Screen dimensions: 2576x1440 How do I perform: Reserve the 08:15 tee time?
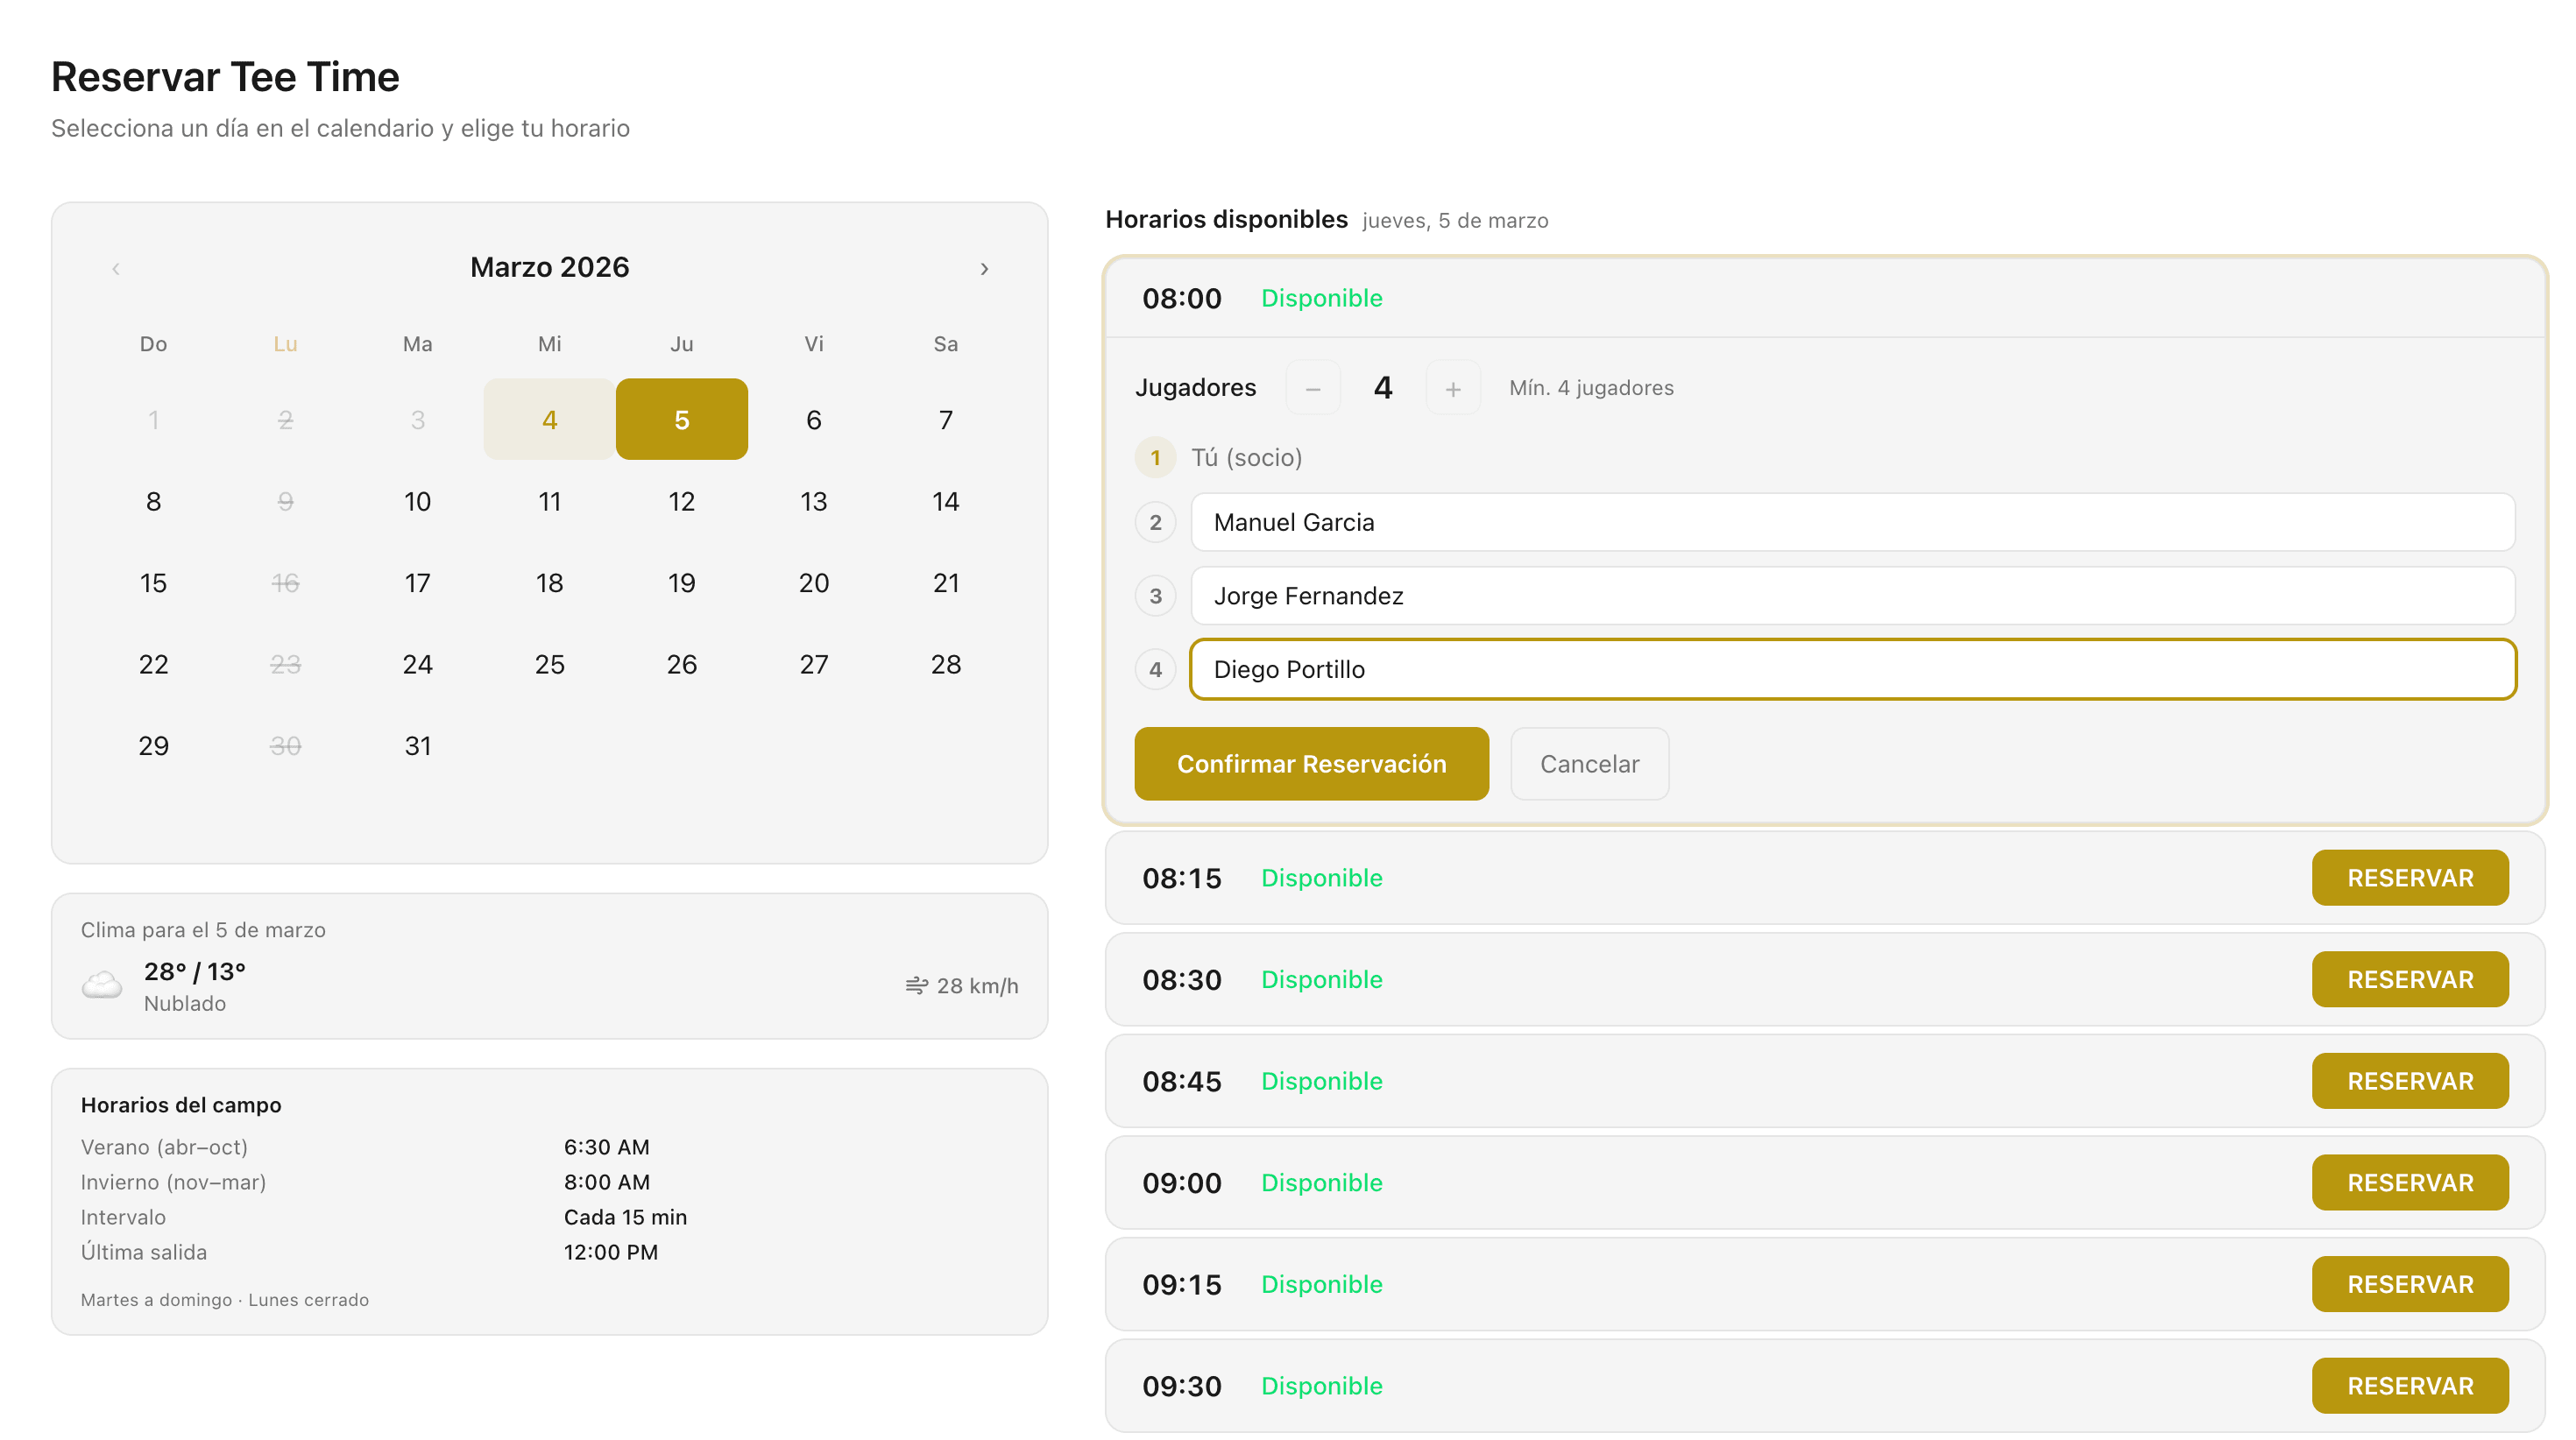(x=2410, y=878)
